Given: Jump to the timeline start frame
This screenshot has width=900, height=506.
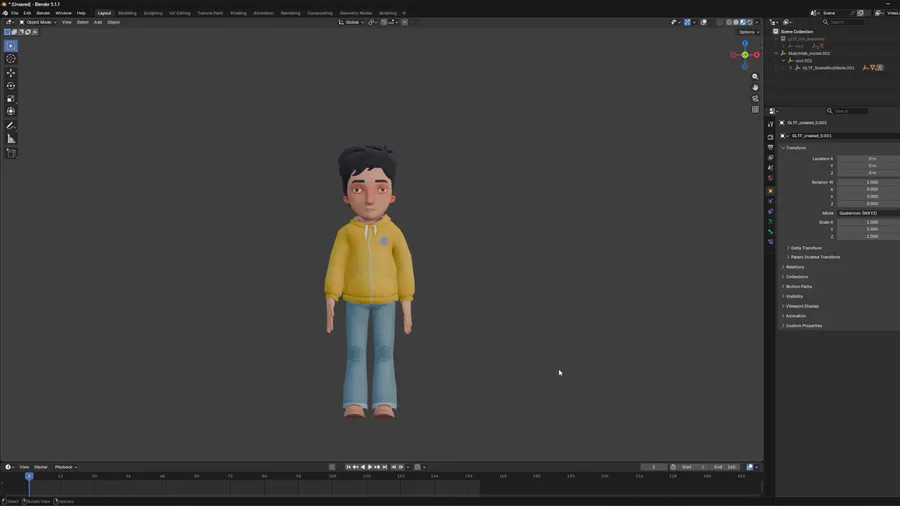Looking at the screenshot, I should (x=348, y=467).
